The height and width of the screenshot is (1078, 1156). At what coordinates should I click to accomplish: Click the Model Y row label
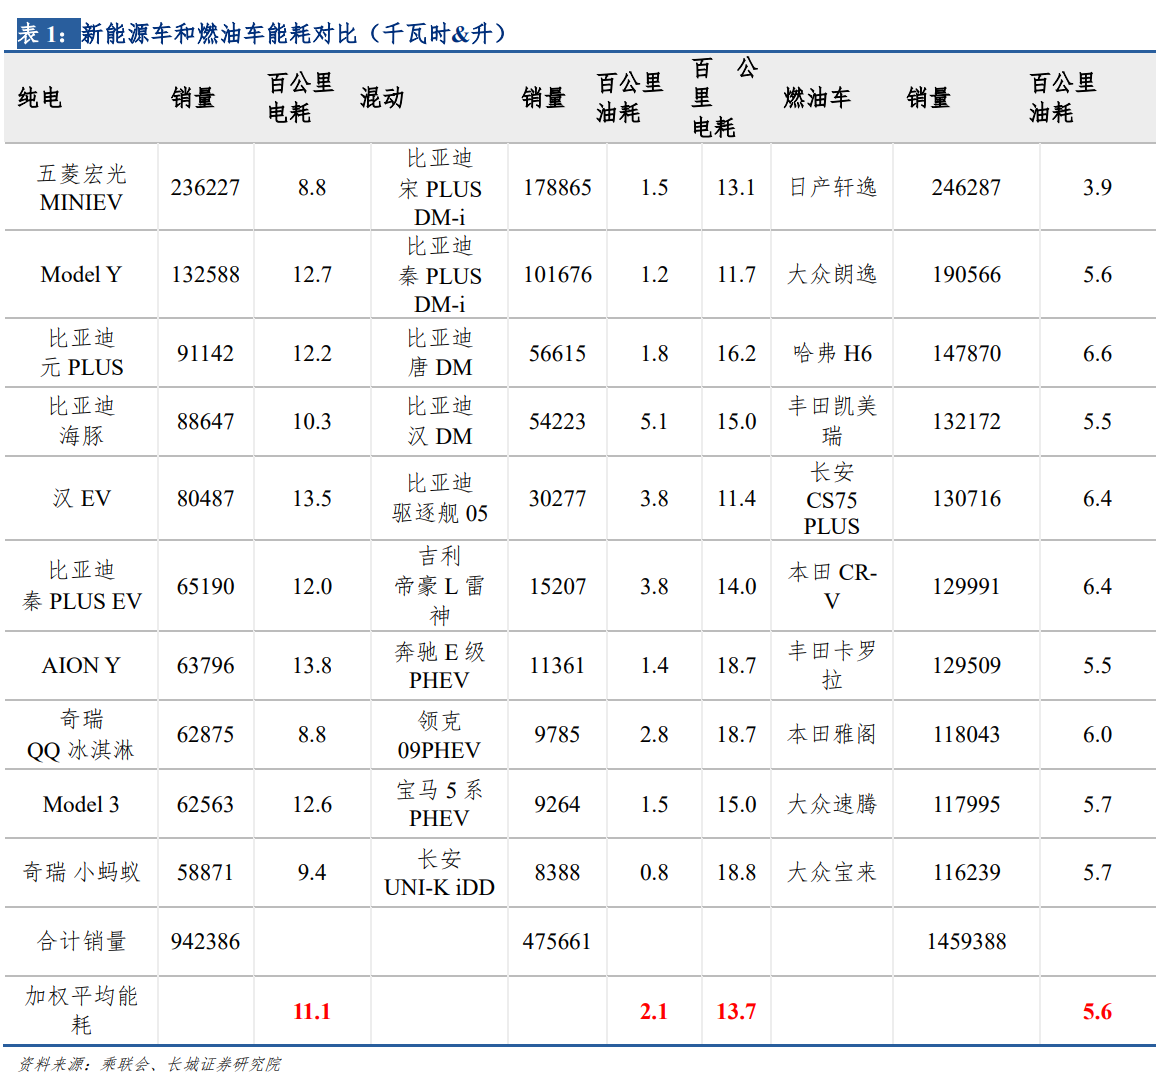tap(81, 275)
